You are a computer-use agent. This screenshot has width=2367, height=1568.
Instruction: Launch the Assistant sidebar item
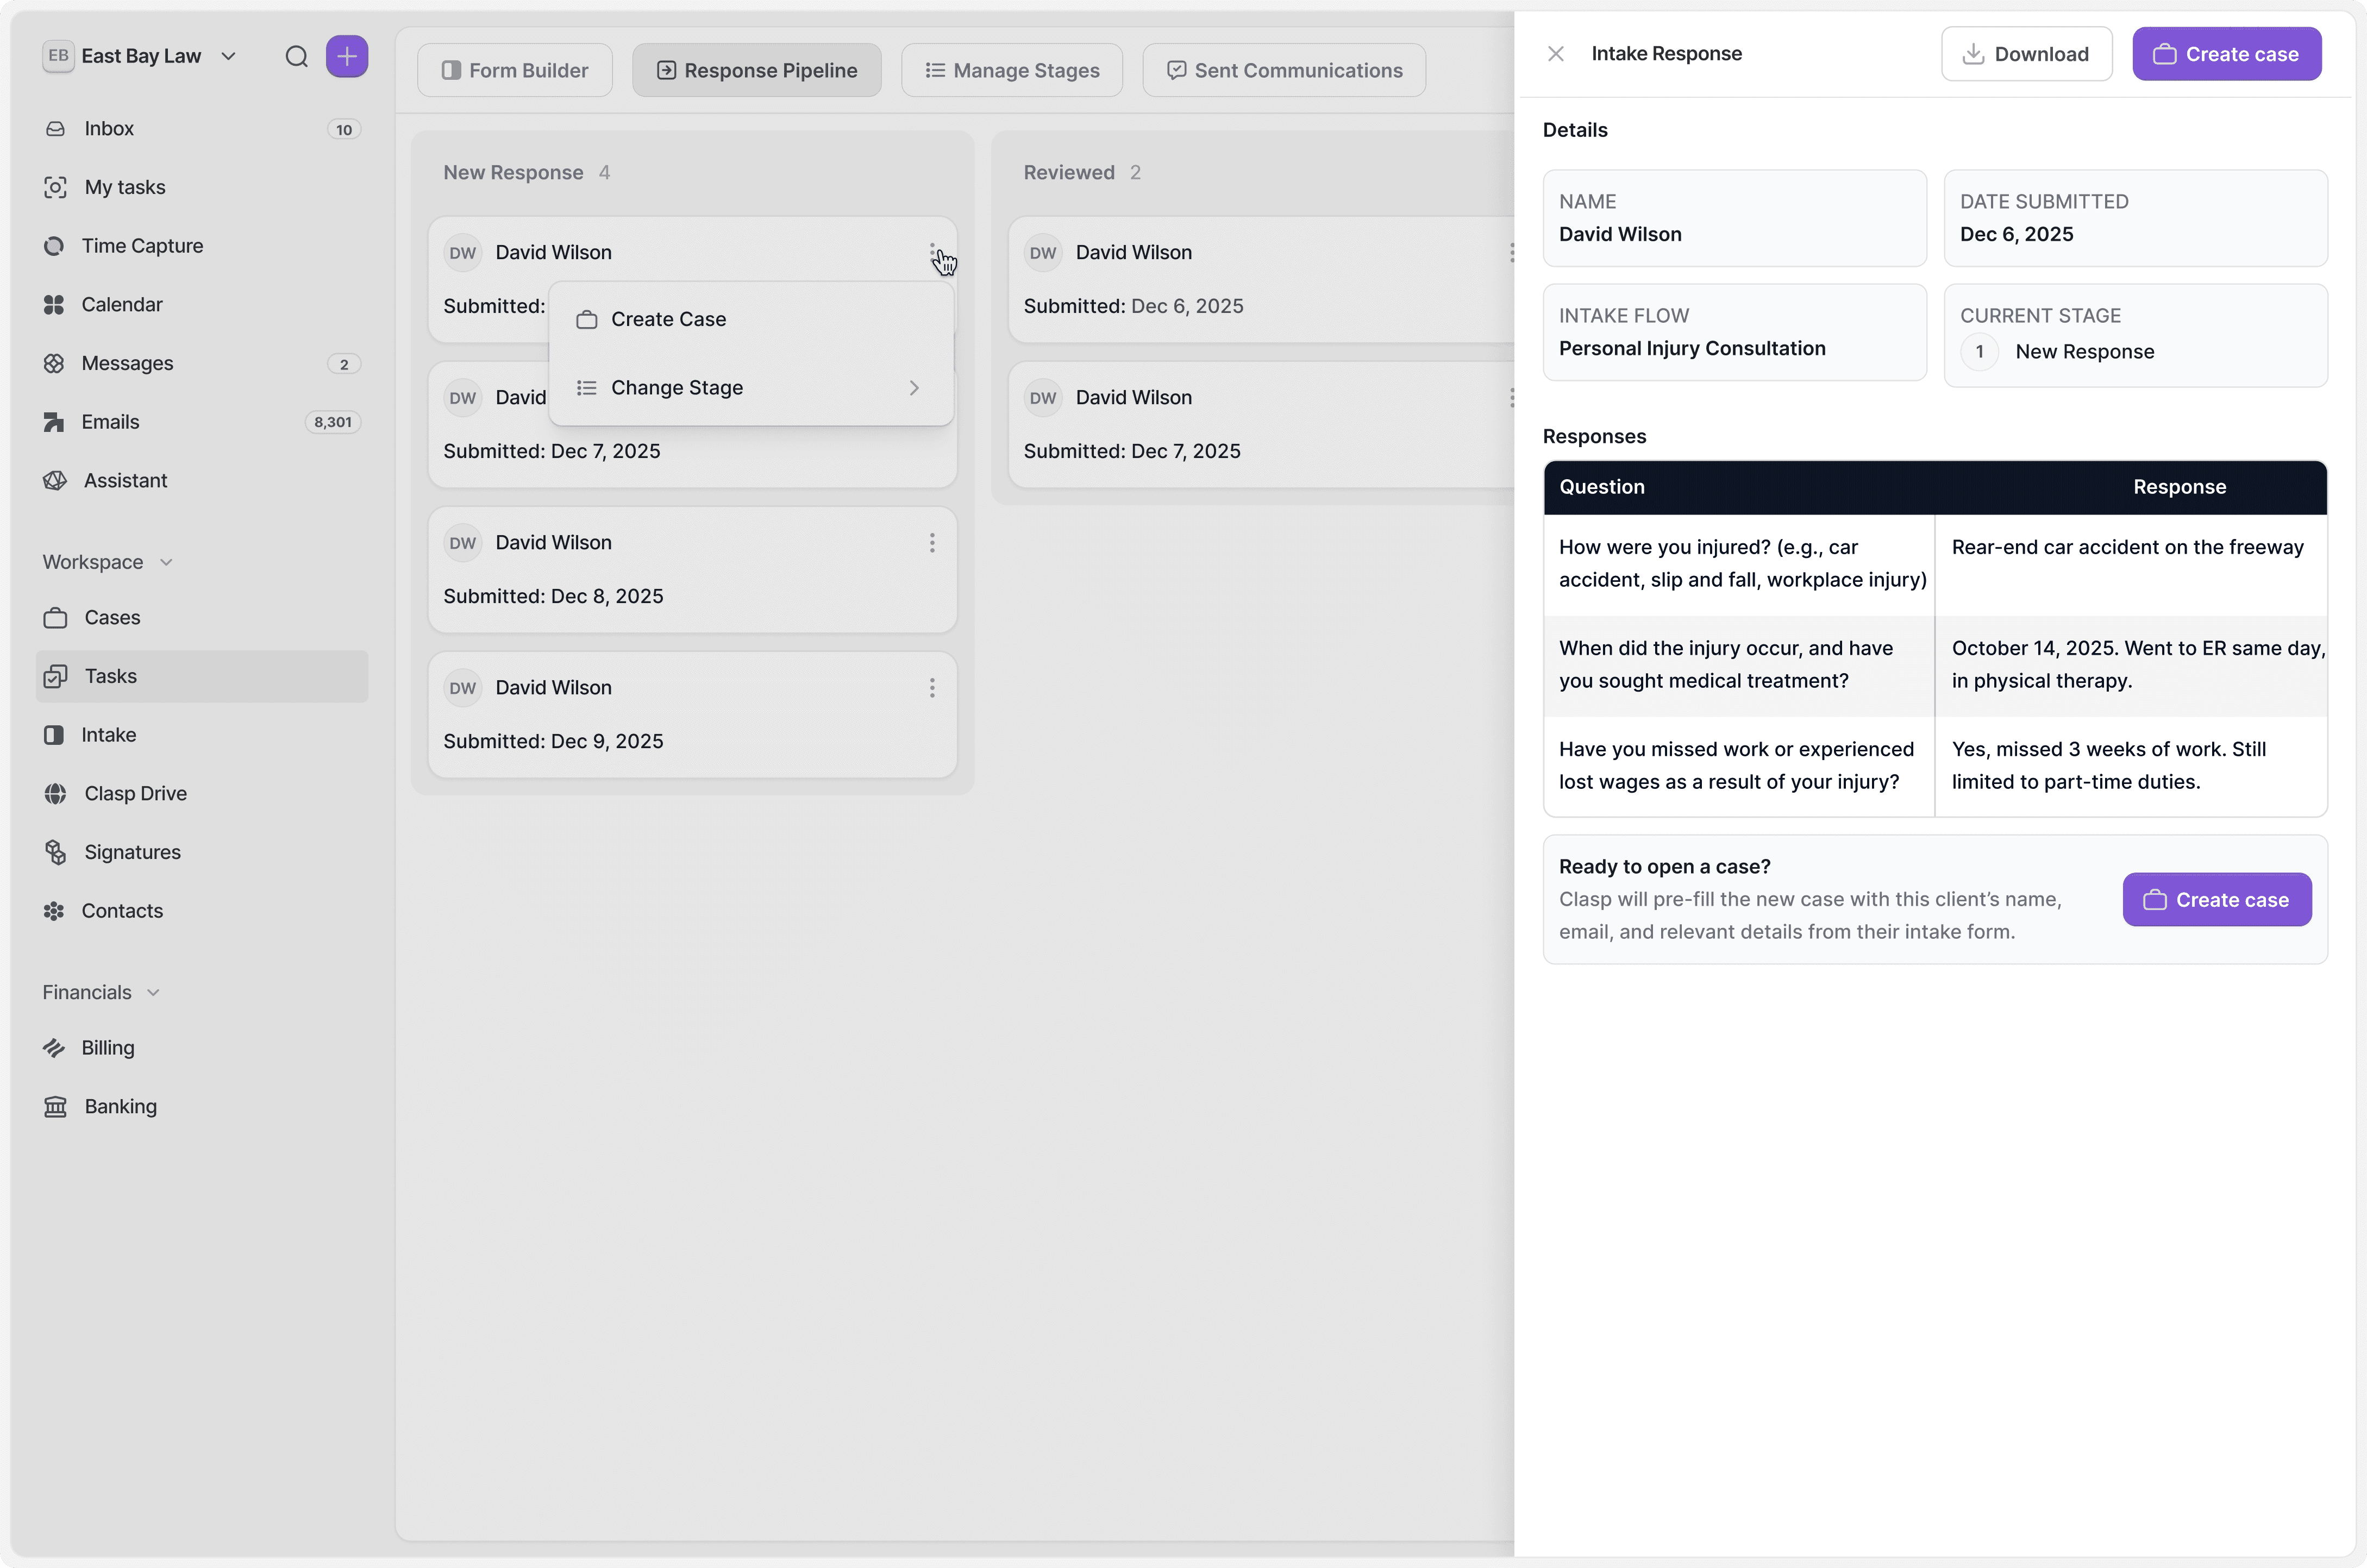tap(201, 481)
